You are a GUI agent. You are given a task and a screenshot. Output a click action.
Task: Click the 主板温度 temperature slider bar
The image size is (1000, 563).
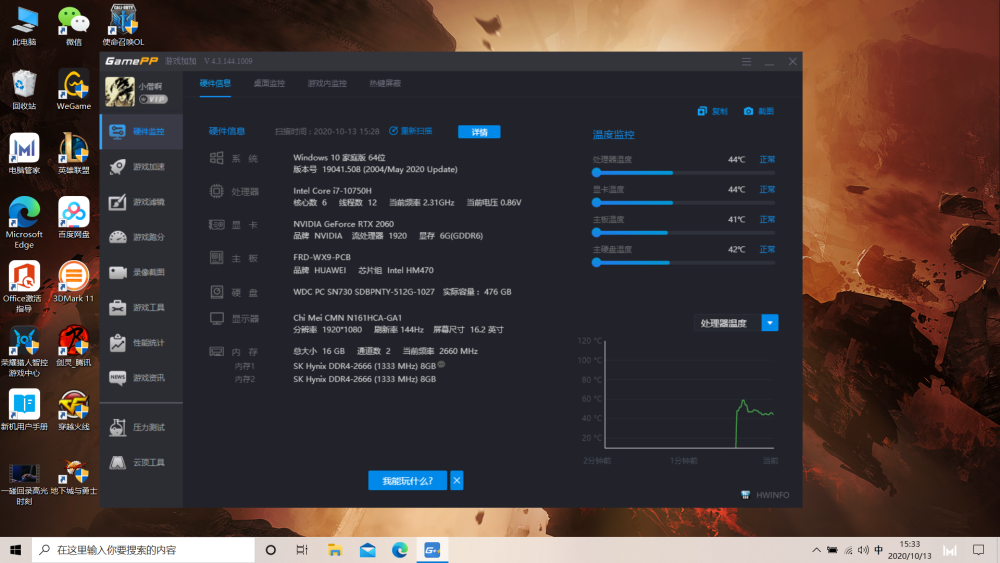684,232
